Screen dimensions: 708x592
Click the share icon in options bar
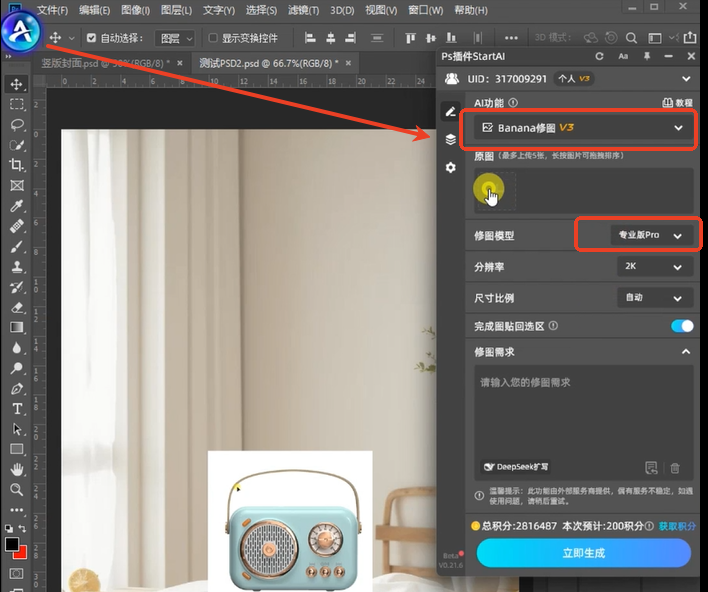(690, 37)
